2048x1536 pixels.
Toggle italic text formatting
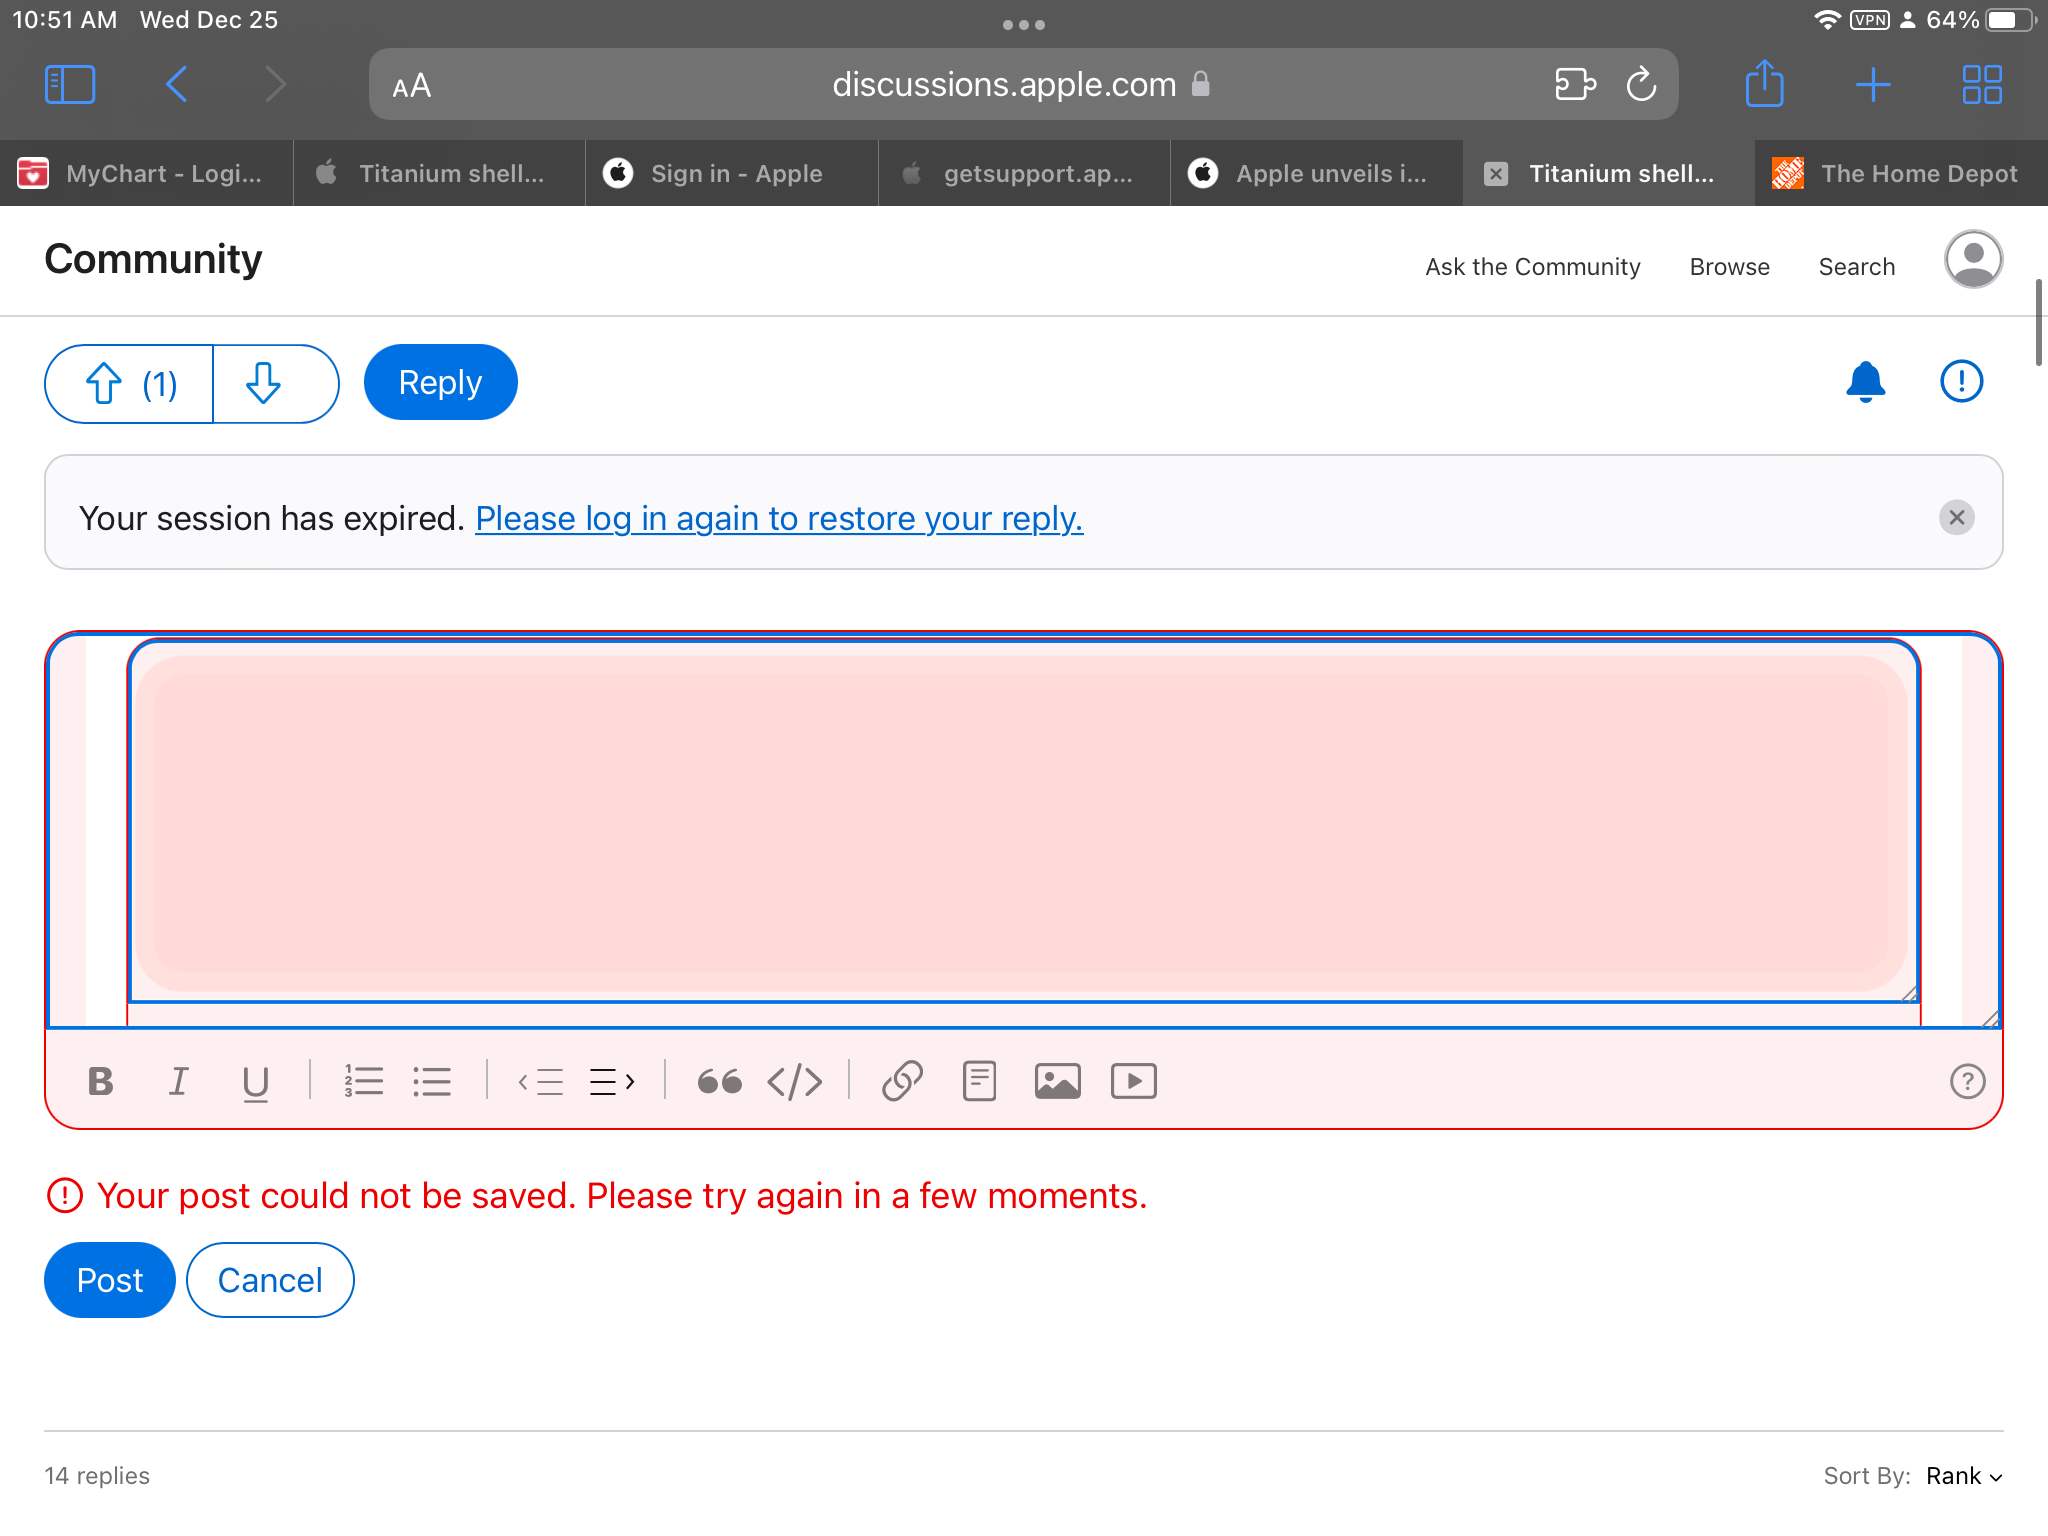click(178, 1081)
